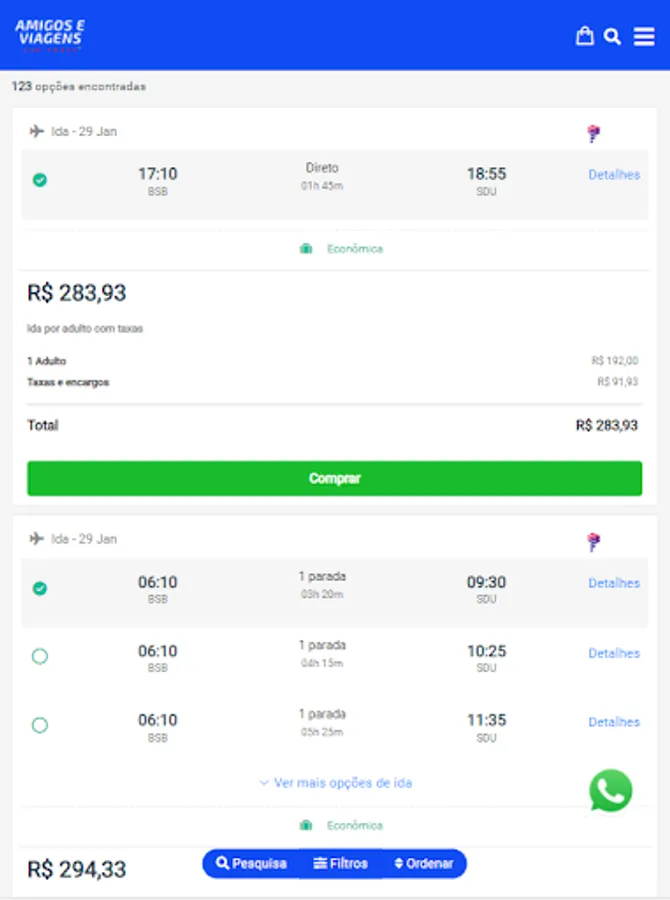Click the airline logo on second flight card
This screenshot has height=900, width=670.
tap(594, 542)
